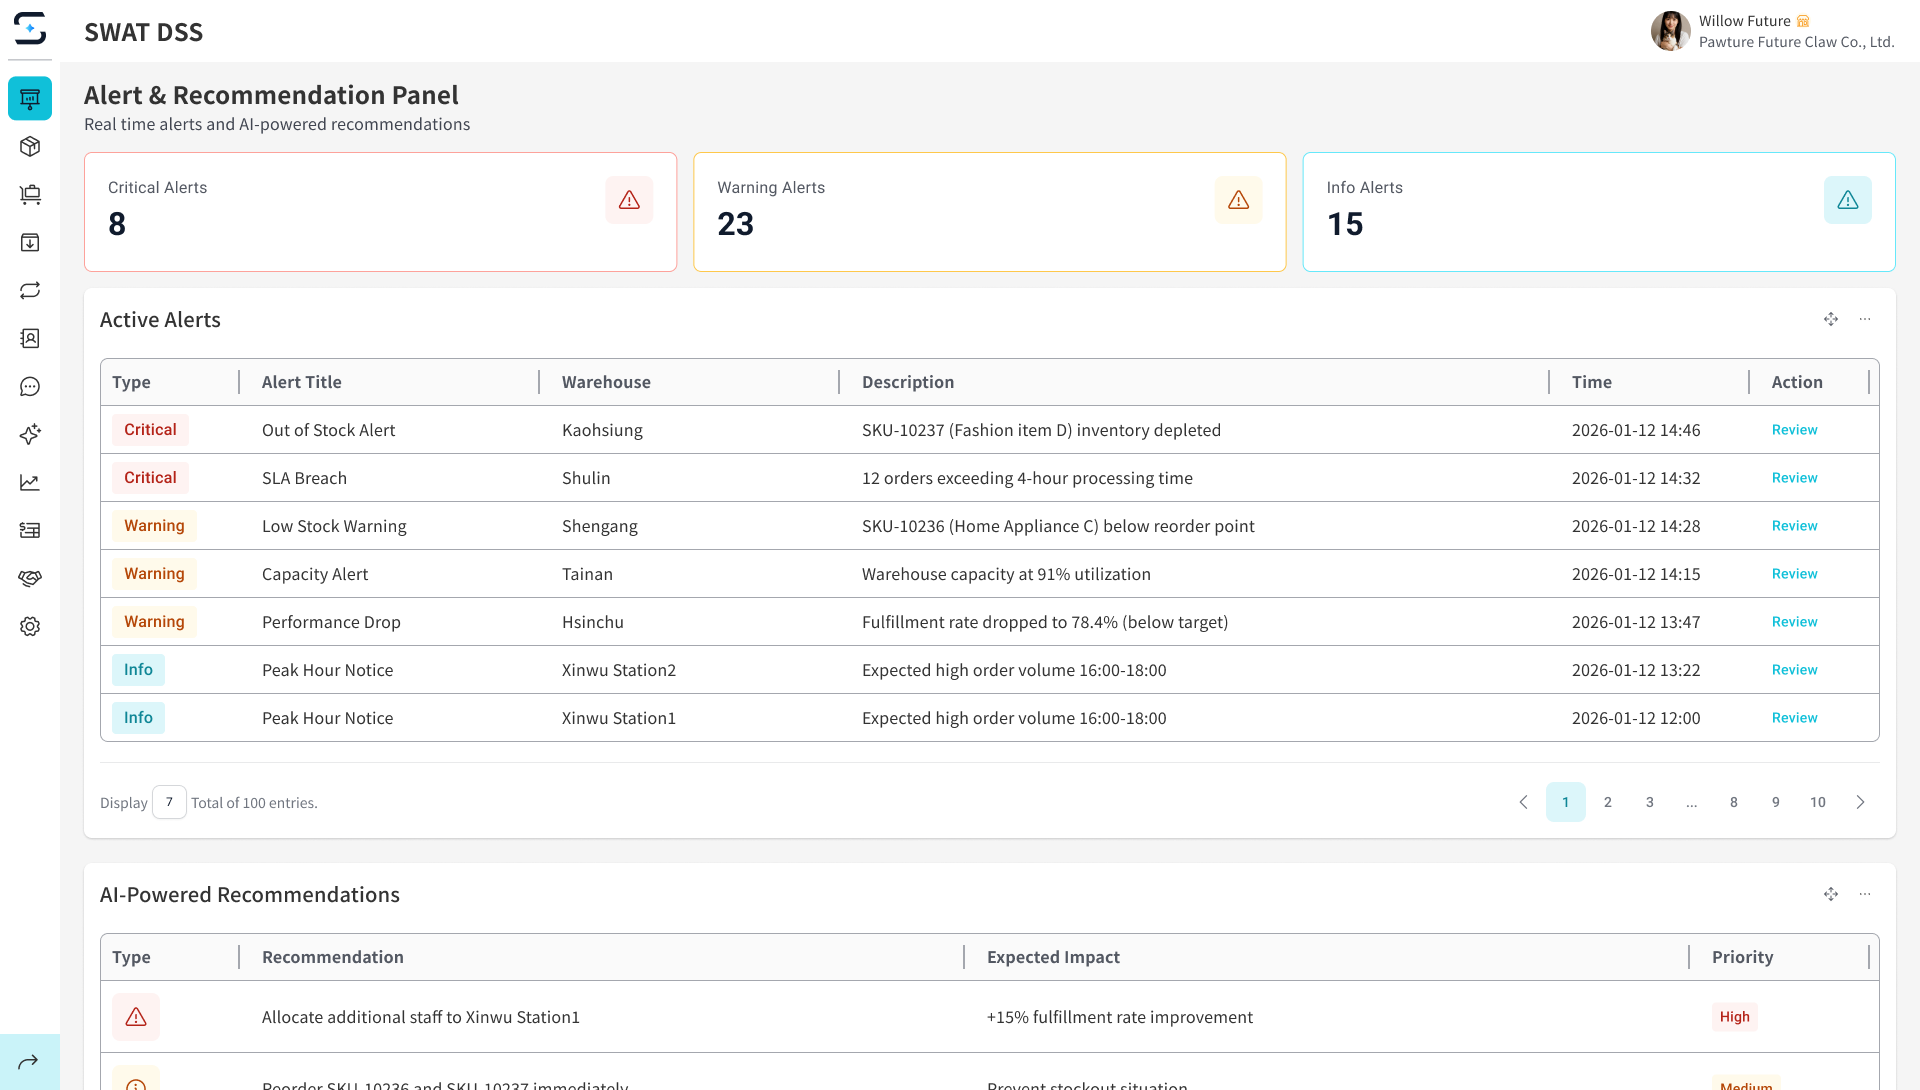Open the settings gear sidebar icon

pyautogui.click(x=30, y=627)
